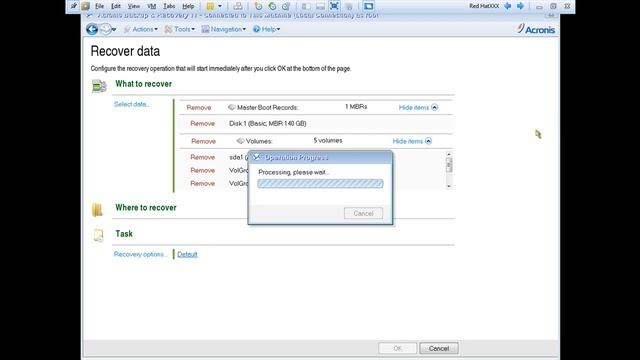The height and width of the screenshot is (360, 640).
Task: Open the VM menu
Action: 151,7
